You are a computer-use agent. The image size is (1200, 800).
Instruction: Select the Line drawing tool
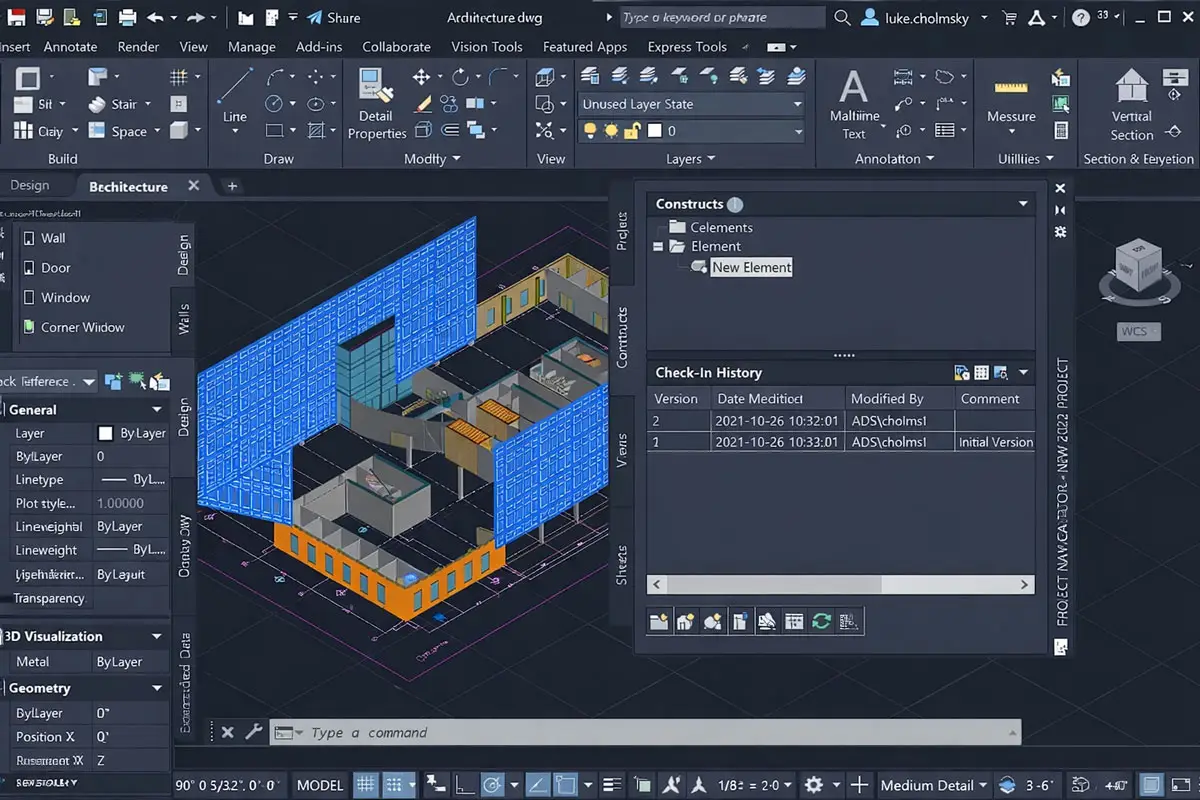(x=235, y=98)
